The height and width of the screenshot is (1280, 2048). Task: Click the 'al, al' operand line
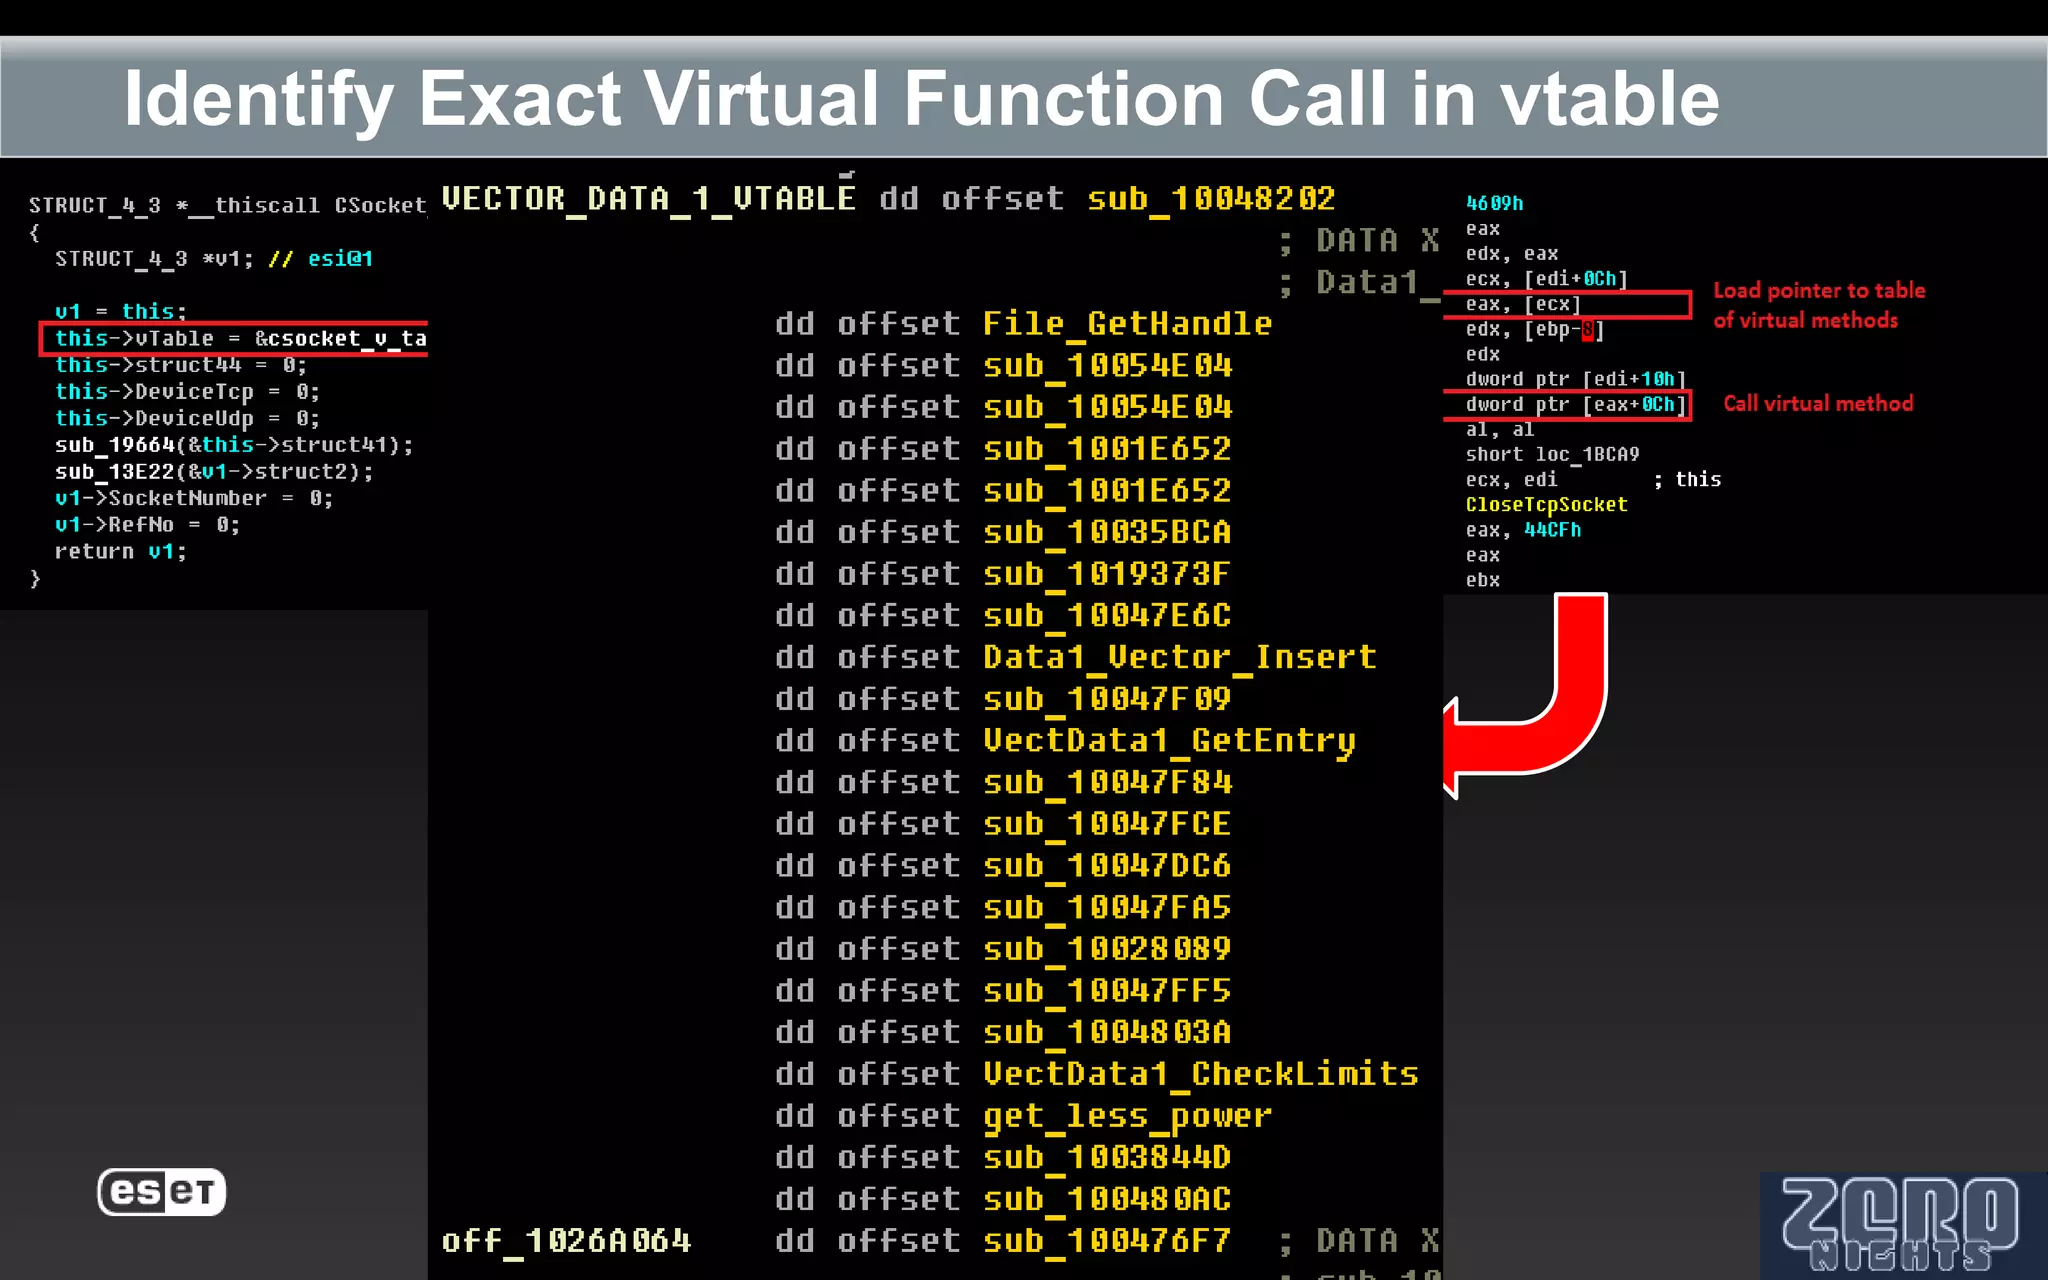pyautogui.click(x=1500, y=429)
